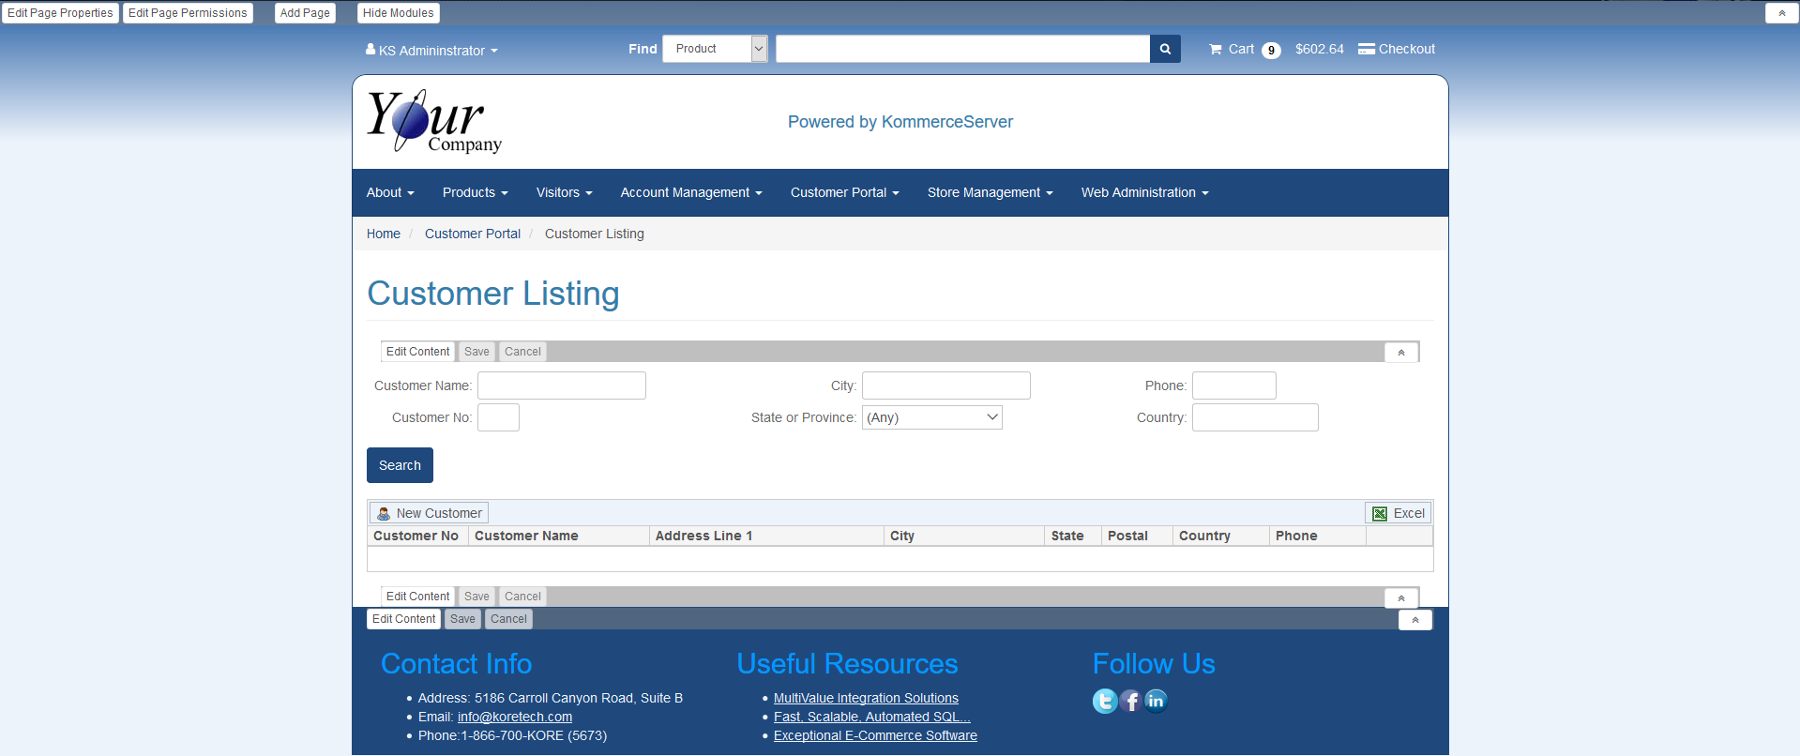Click the Your Company logo

(x=434, y=122)
